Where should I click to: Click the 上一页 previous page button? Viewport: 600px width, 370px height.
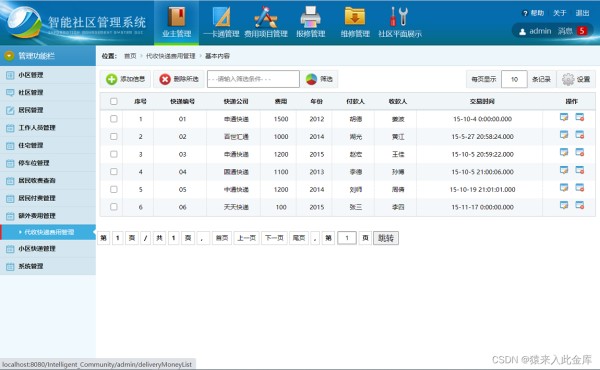(x=246, y=238)
